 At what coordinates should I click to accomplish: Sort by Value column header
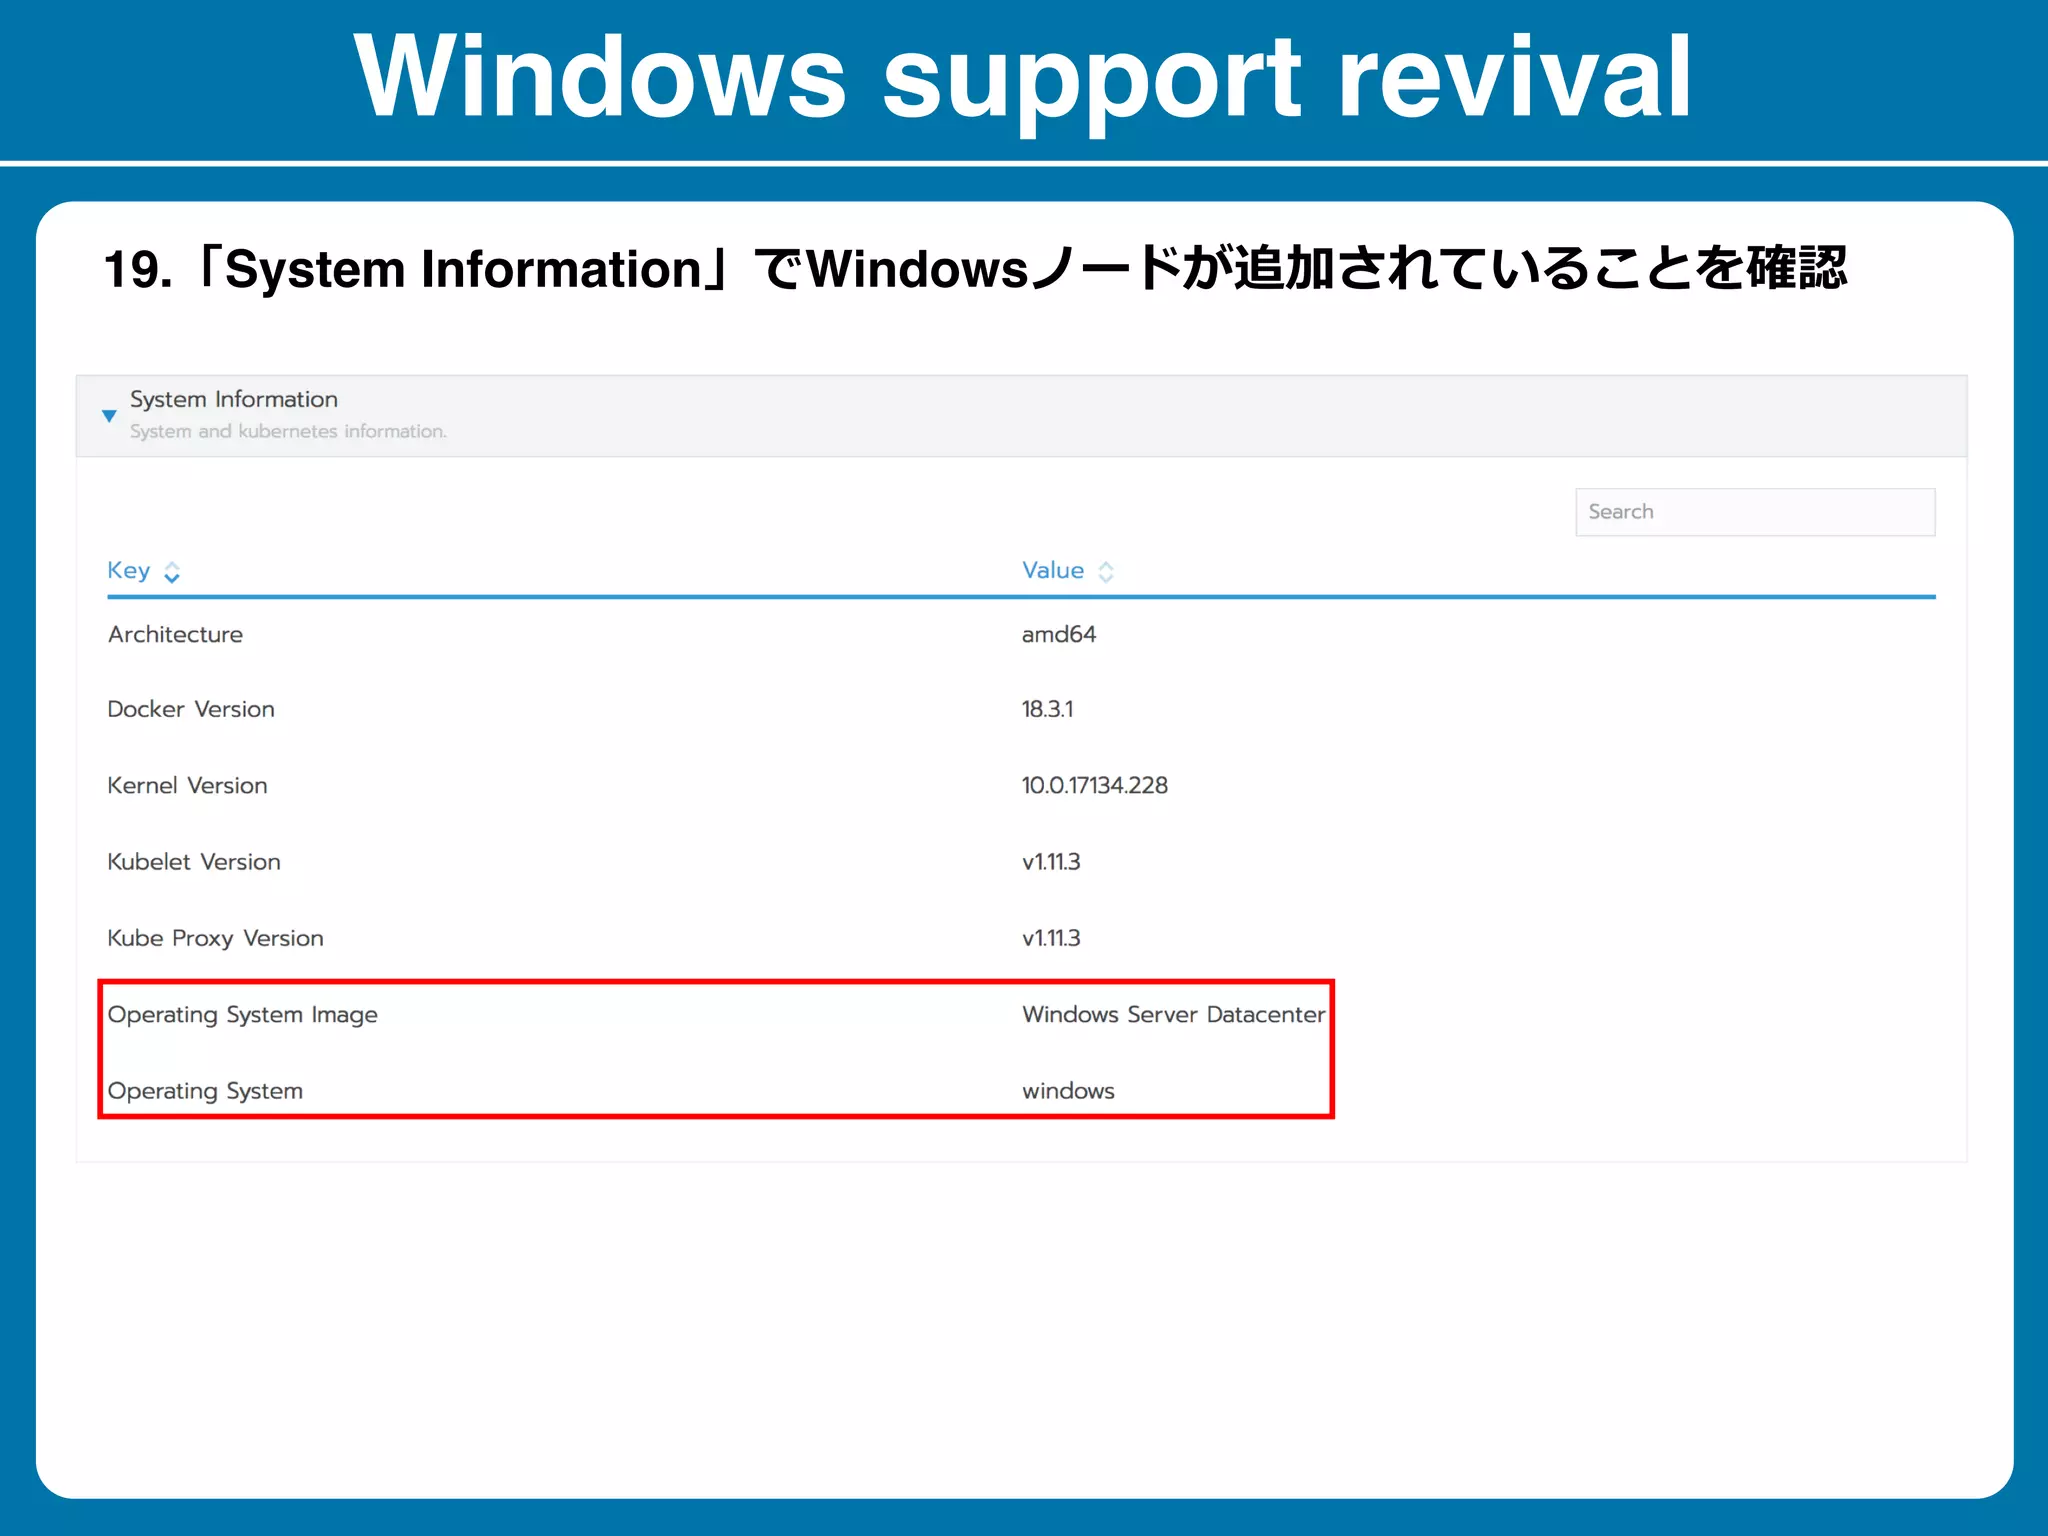pos(1053,570)
